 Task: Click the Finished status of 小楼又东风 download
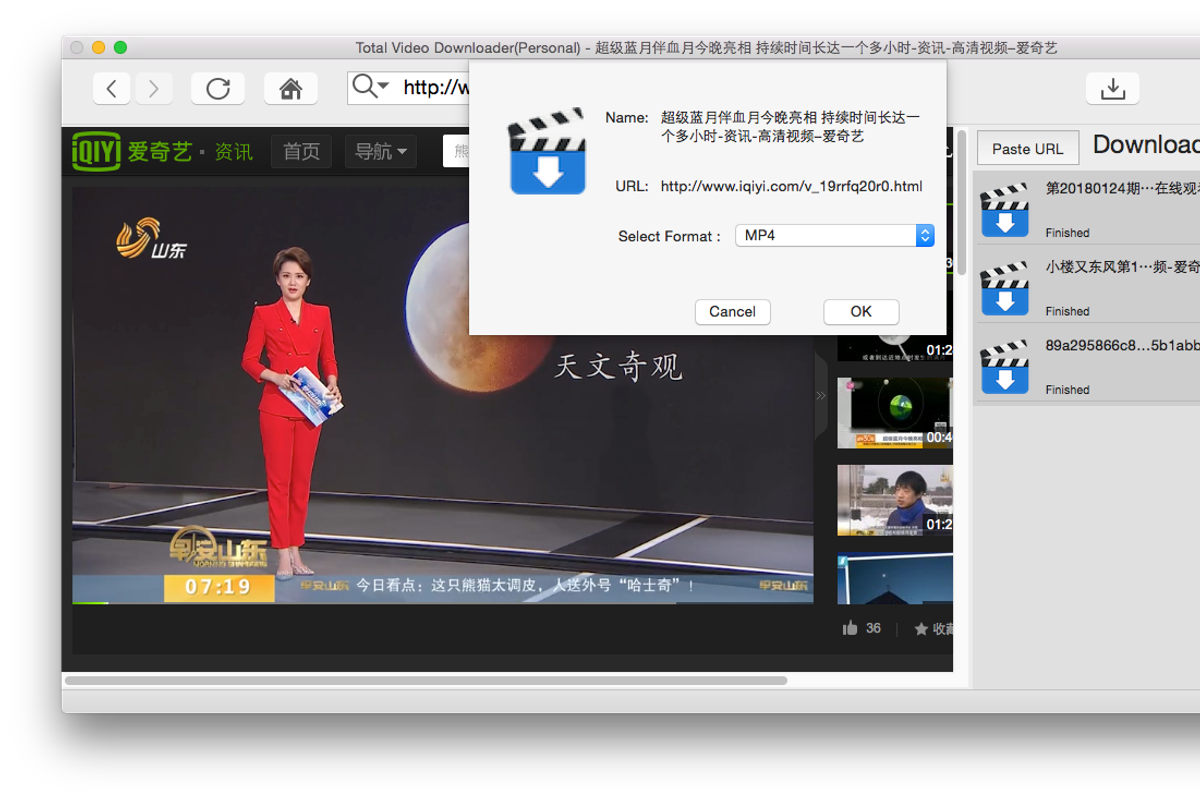coord(1067,311)
